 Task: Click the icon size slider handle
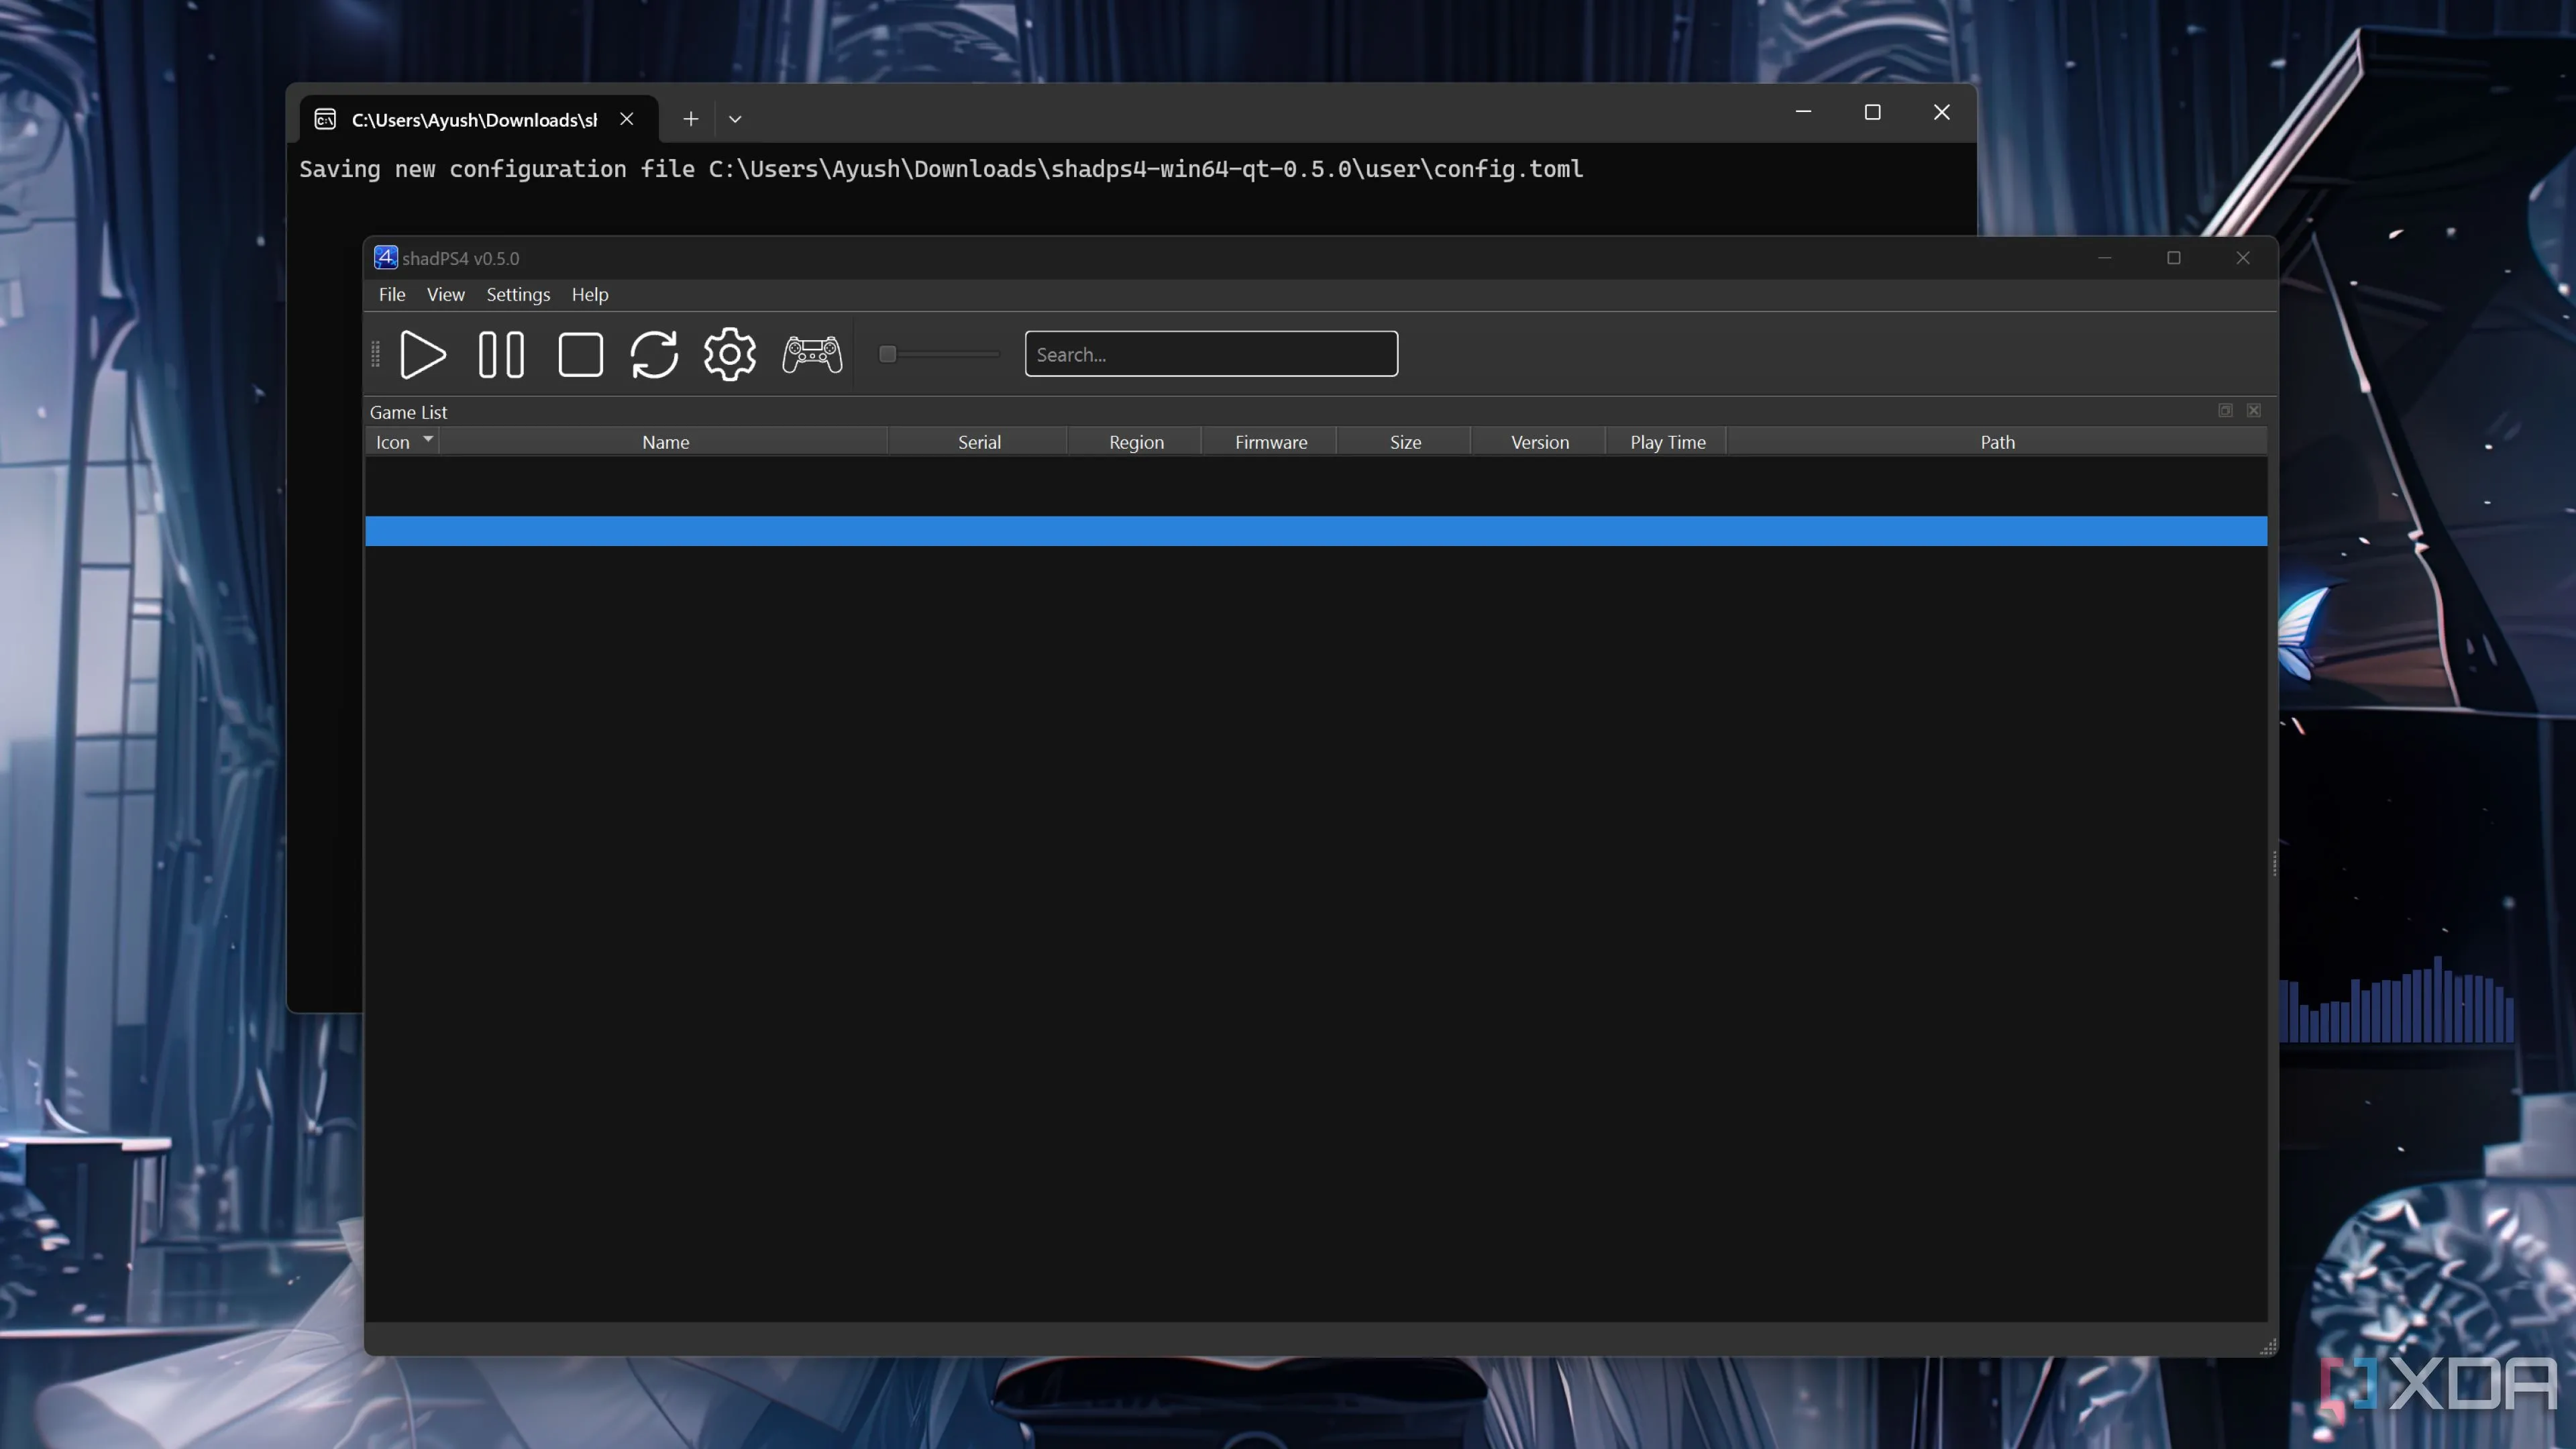point(887,354)
